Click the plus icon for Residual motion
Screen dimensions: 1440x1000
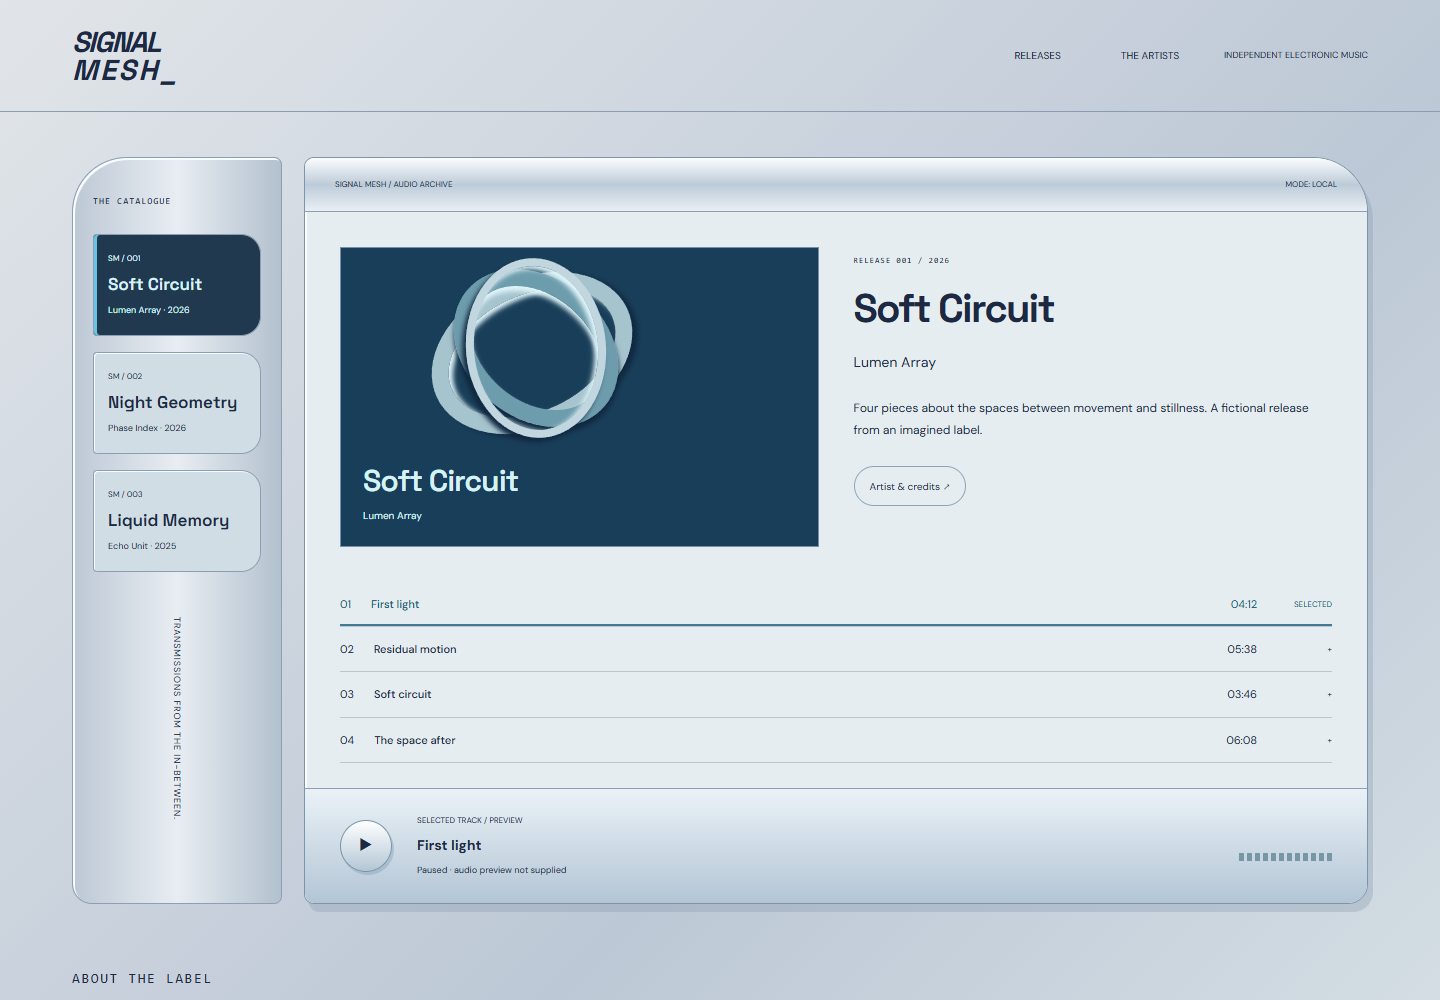(x=1329, y=649)
